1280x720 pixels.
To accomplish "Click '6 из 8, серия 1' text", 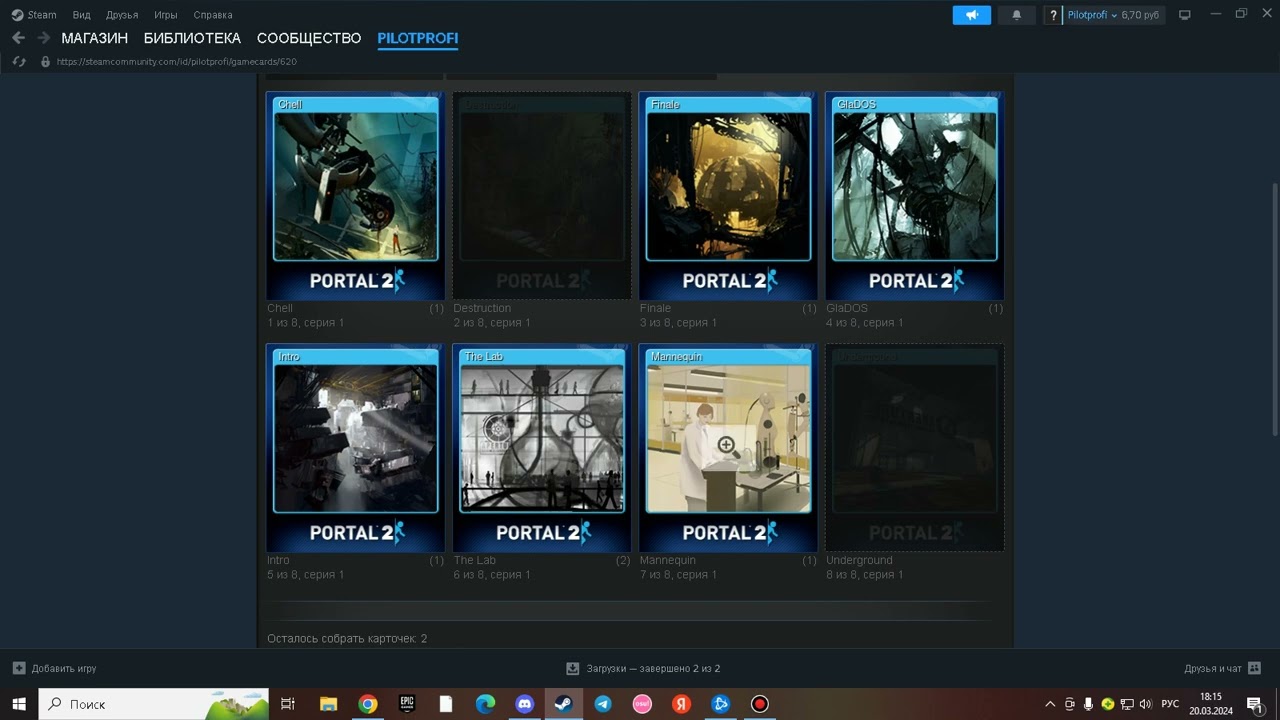I will 492,575.
